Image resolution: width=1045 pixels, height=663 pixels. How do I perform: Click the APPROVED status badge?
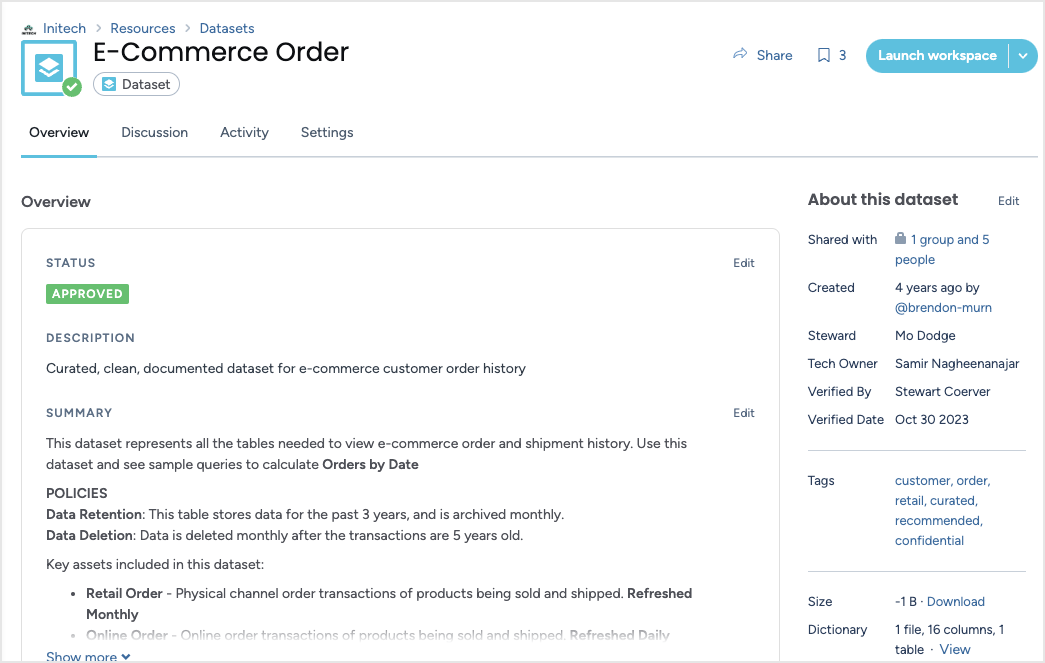(87, 294)
